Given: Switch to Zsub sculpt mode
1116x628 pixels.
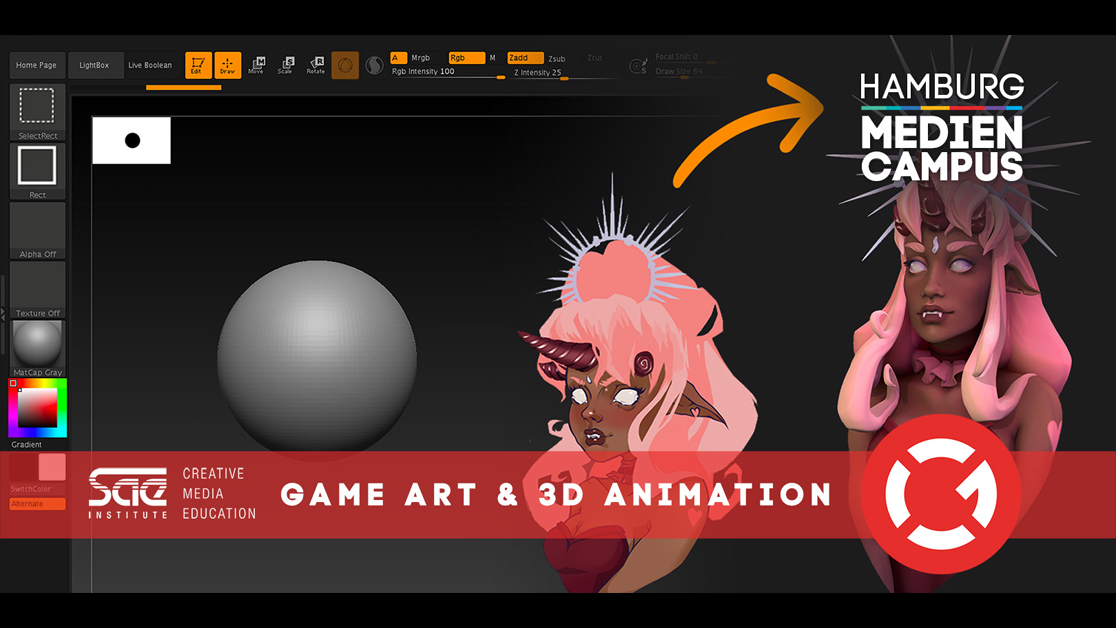Looking at the screenshot, I should (557, 58).
